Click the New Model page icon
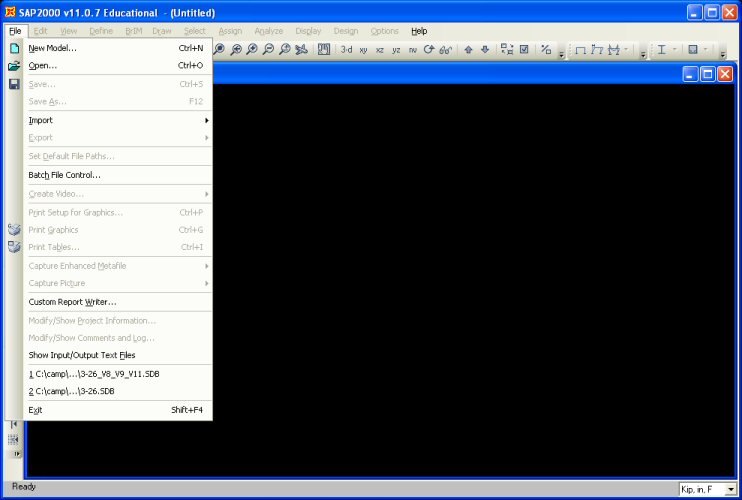The height and width of the screenshot is (500, 742). click(x=15, y=48)
